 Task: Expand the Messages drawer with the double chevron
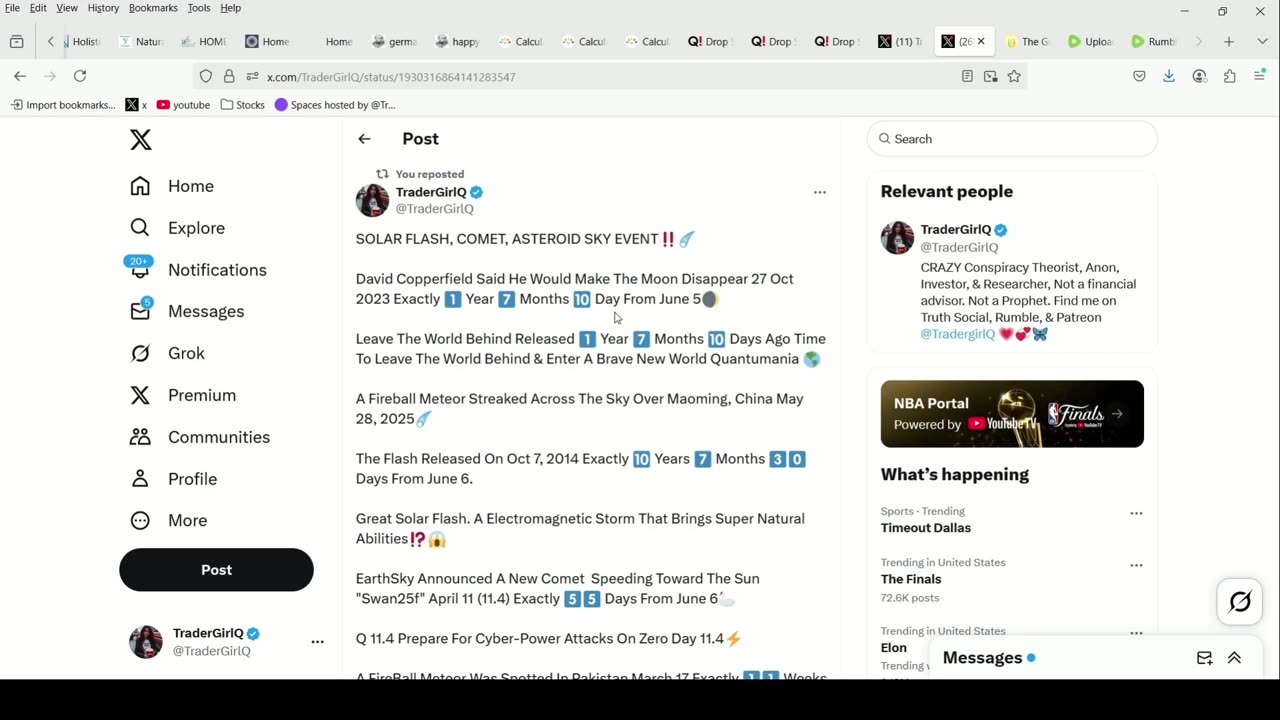pyautogui.click(x=1234, y=658)
